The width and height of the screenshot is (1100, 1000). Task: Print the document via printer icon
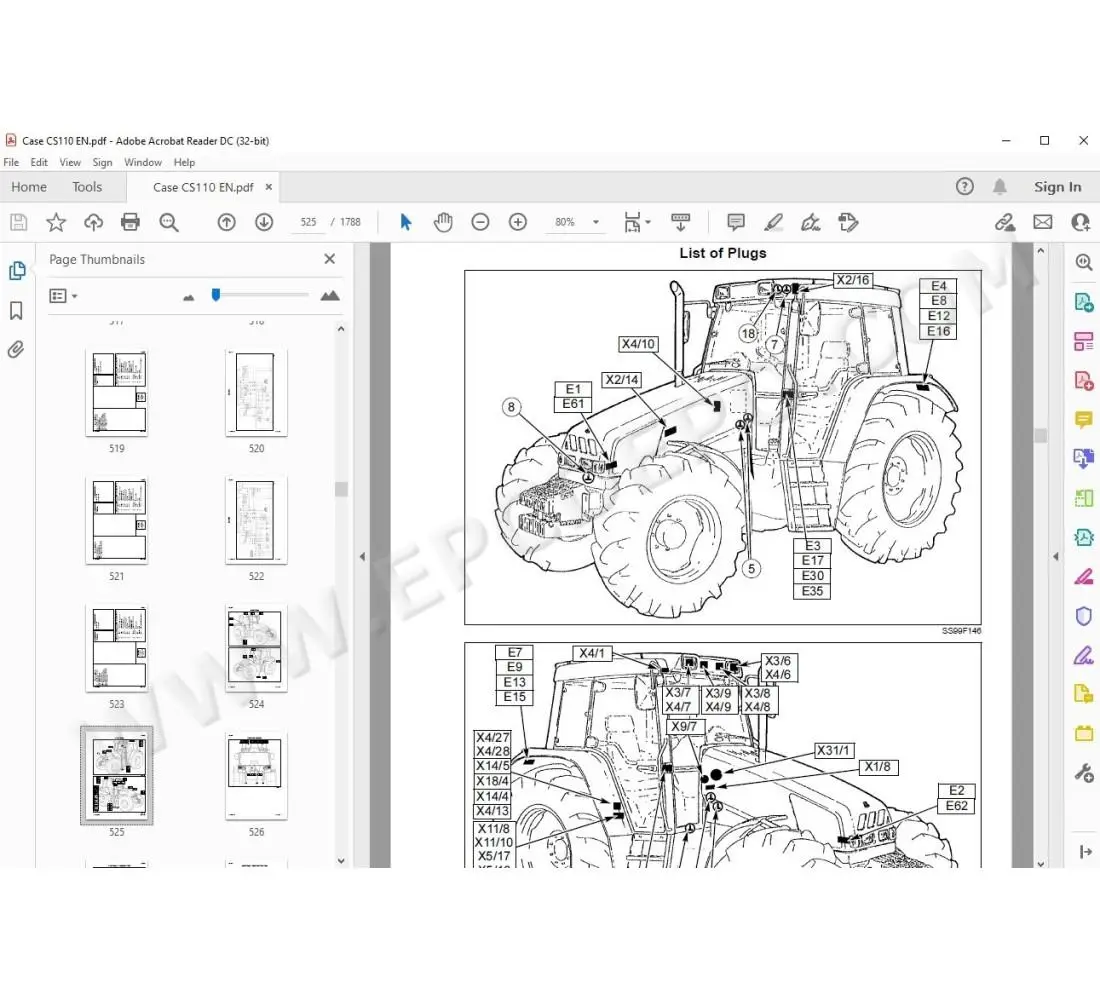[130, 222]
